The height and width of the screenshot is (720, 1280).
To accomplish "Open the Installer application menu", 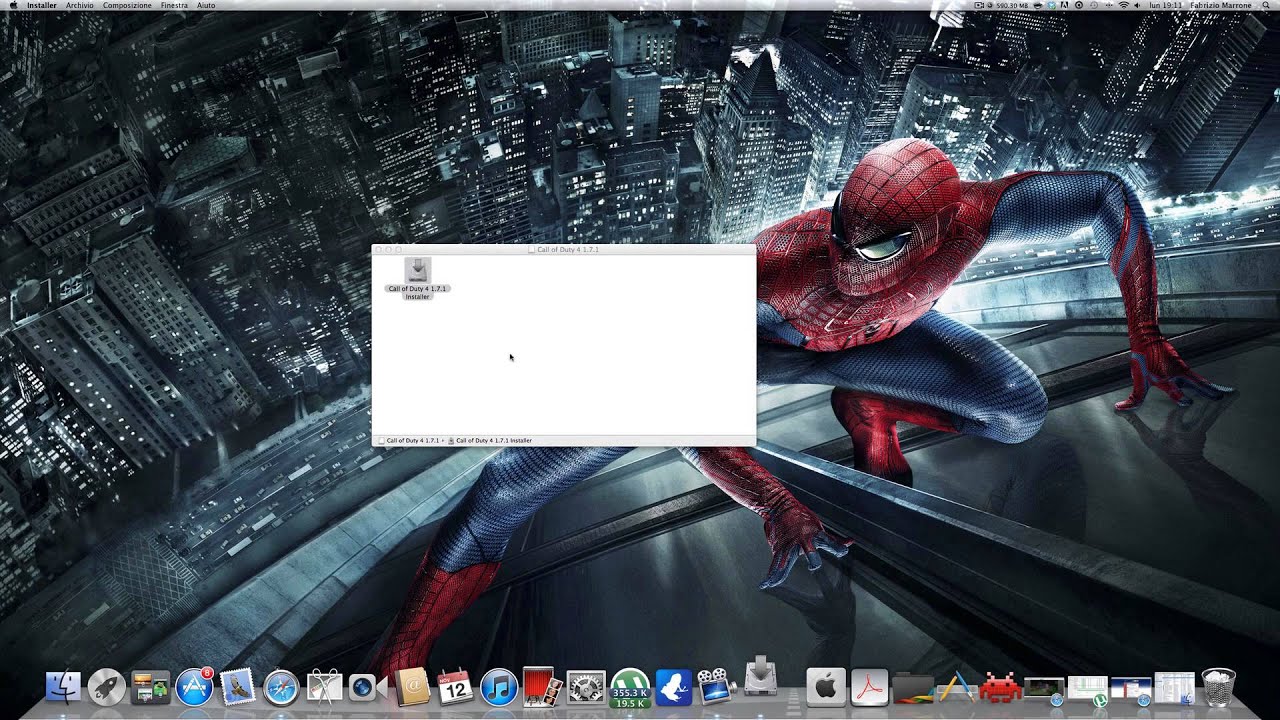I will [41, 5].
